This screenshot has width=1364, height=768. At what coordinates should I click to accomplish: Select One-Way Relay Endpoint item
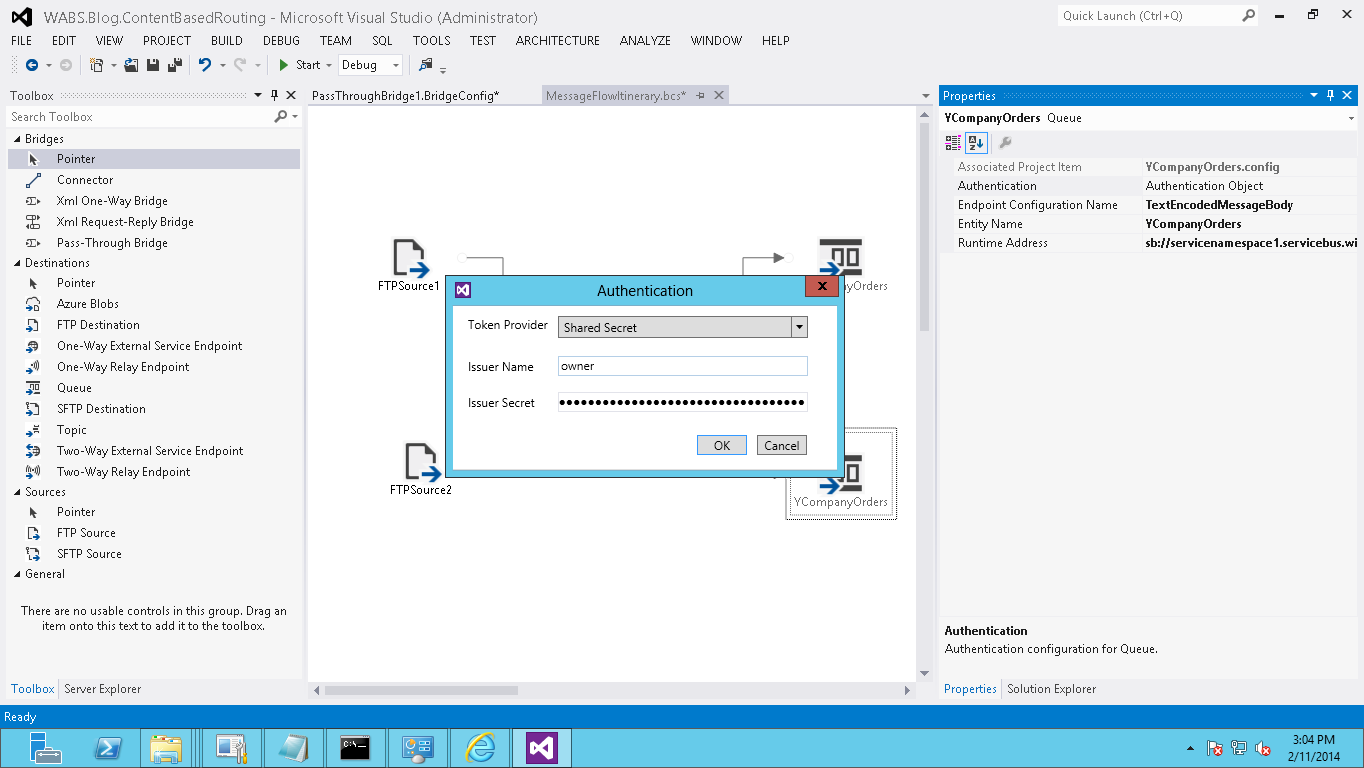tap(123, 367)
